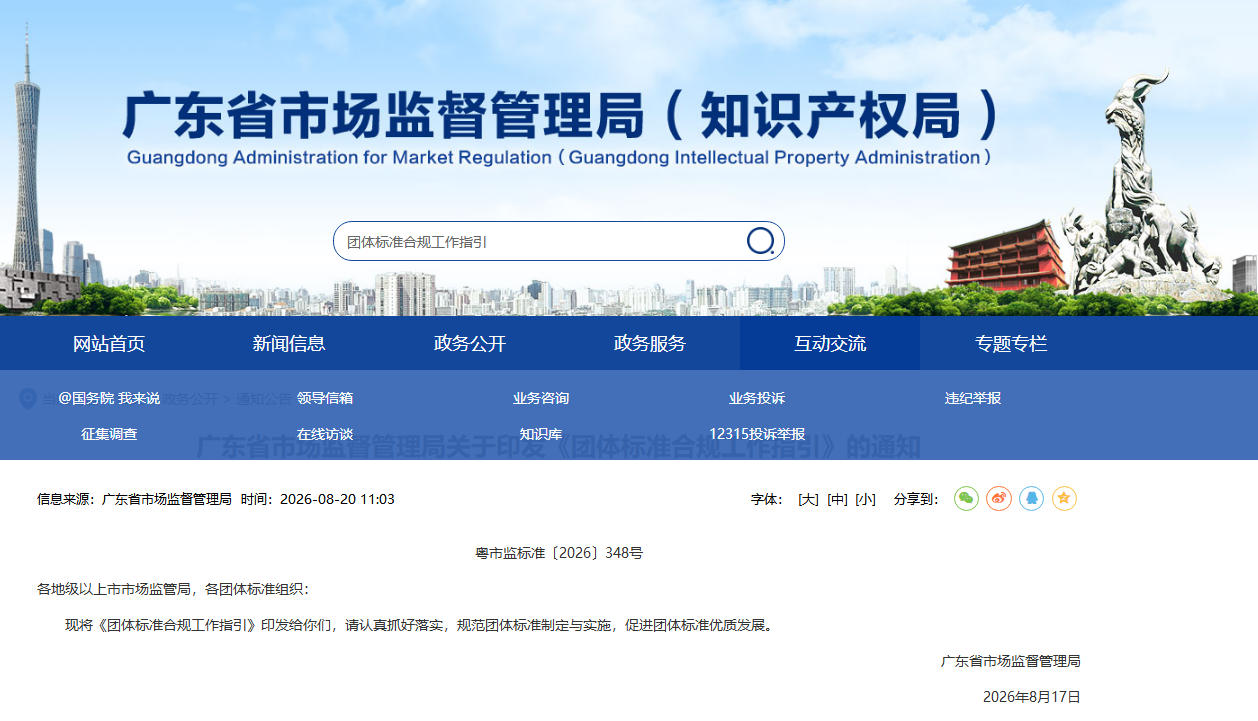1258x721 pixels.
Task: Click the signing line 广东省市场监督管理局 above the date
Action: click(x=1011, y=661)
